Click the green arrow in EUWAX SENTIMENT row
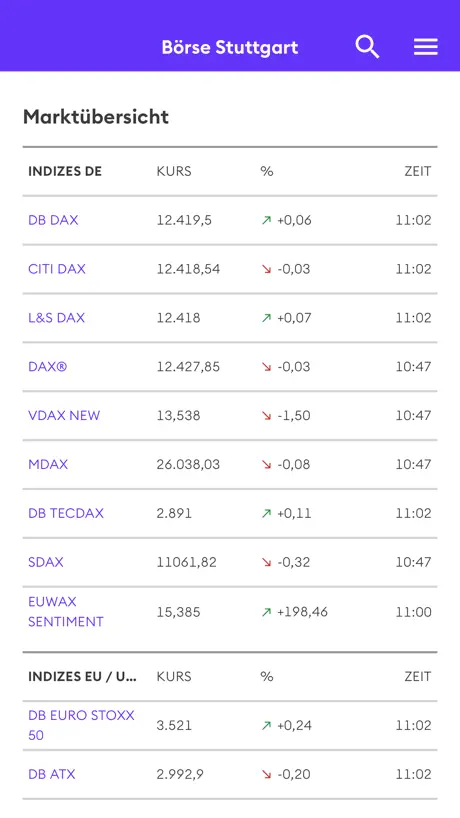Viewport: 460px width, 818px height. (x=267, y=612)
